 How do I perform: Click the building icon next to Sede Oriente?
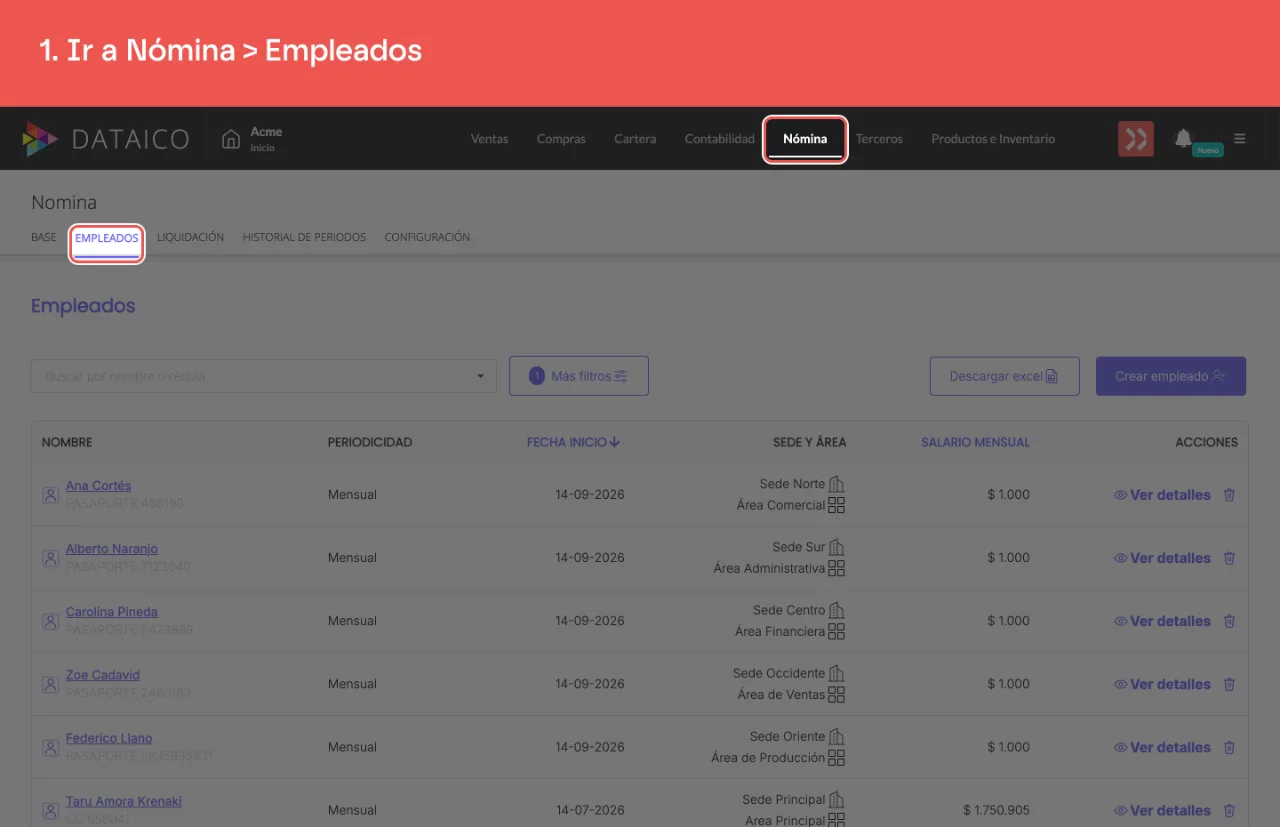[837, 736]
